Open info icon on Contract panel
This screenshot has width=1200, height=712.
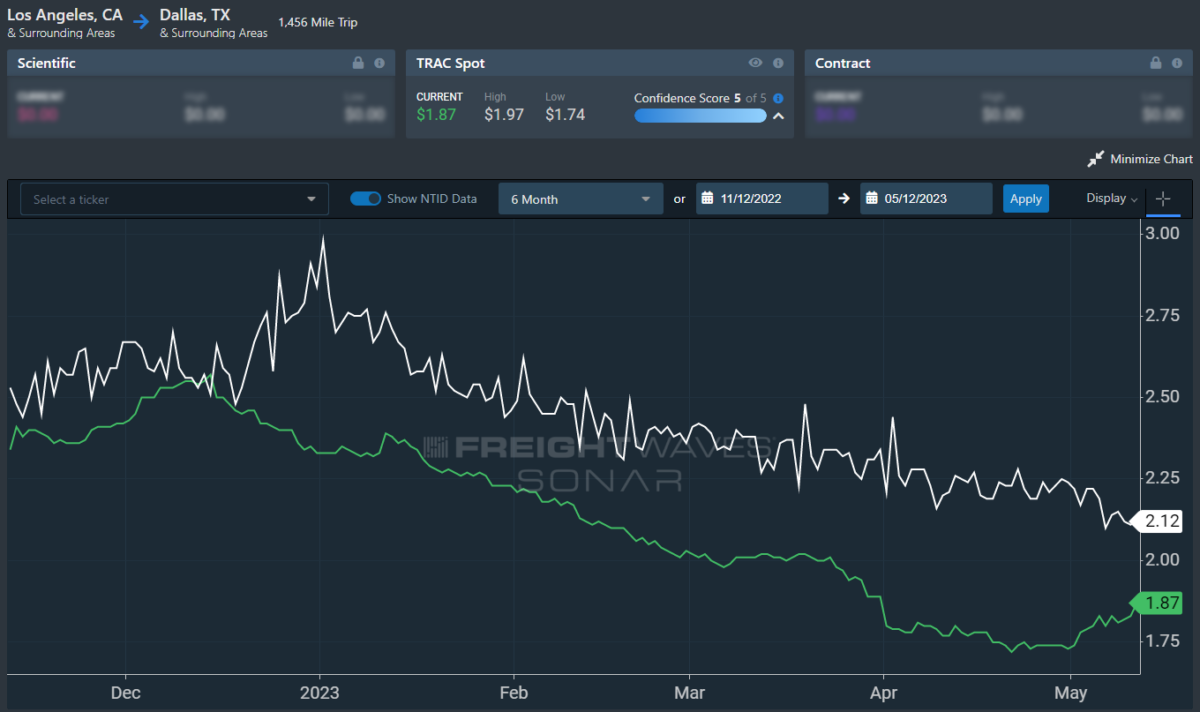pos(1177,63)
